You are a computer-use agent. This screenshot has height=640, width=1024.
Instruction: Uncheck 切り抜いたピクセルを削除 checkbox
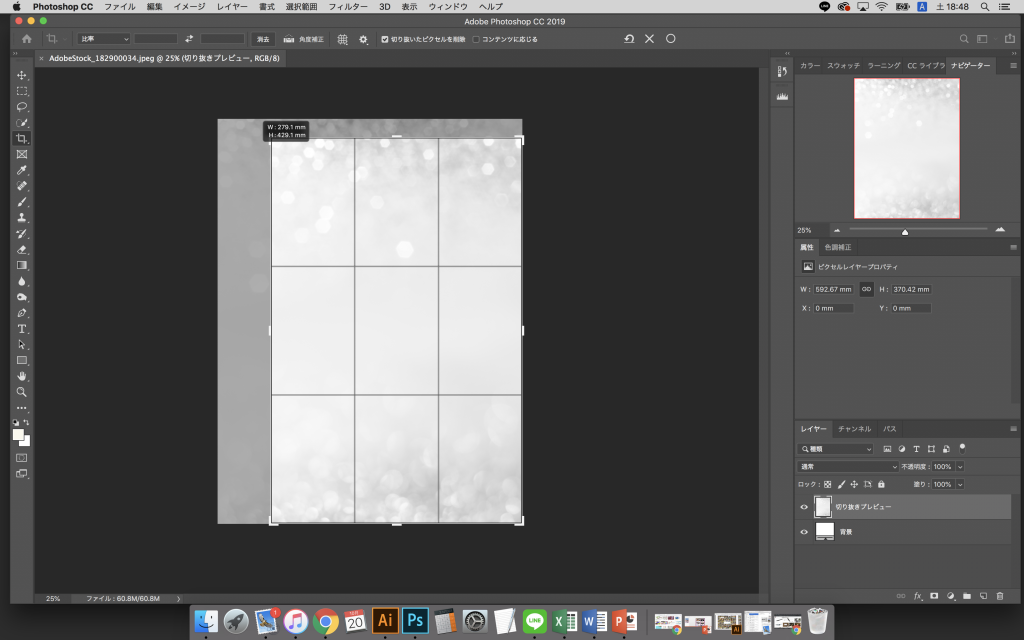385,39
